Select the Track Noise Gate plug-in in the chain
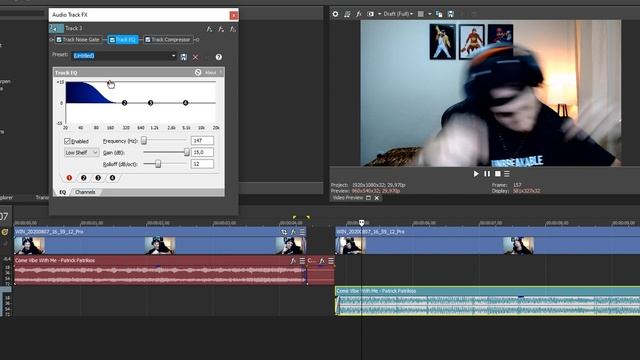The height and width of the screenshot is (360, 640). tap(78, 40)
